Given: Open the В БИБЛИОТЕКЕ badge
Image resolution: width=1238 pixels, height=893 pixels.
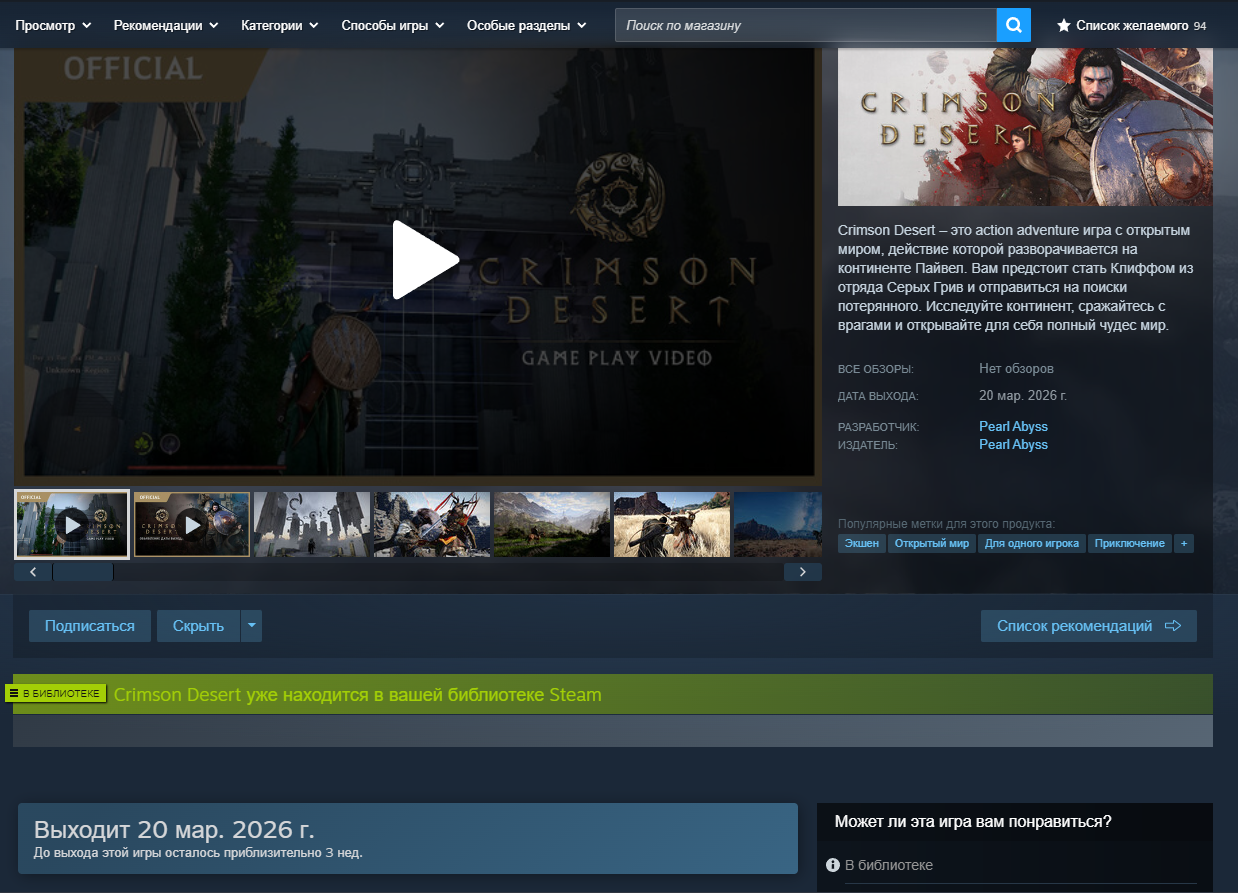Looking at the screenshot, I should point(56,693).
